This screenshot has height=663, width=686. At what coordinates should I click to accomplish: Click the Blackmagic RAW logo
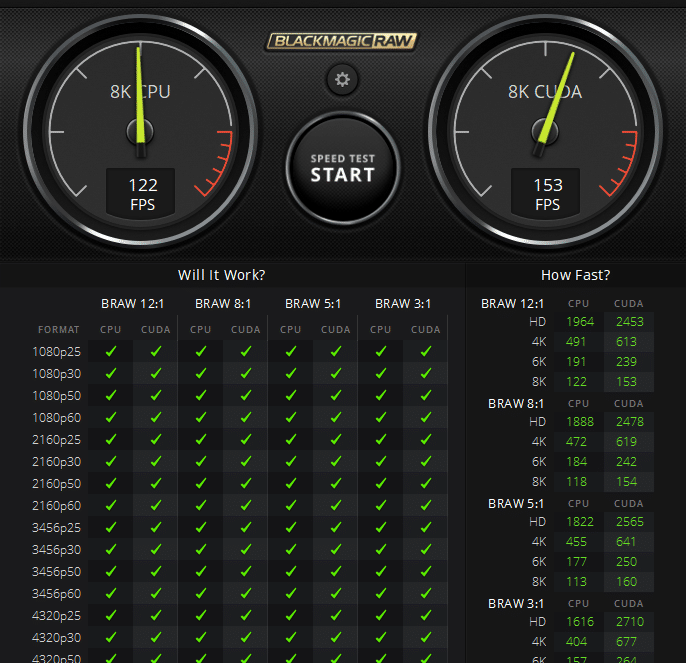click(x=342, y=42)
